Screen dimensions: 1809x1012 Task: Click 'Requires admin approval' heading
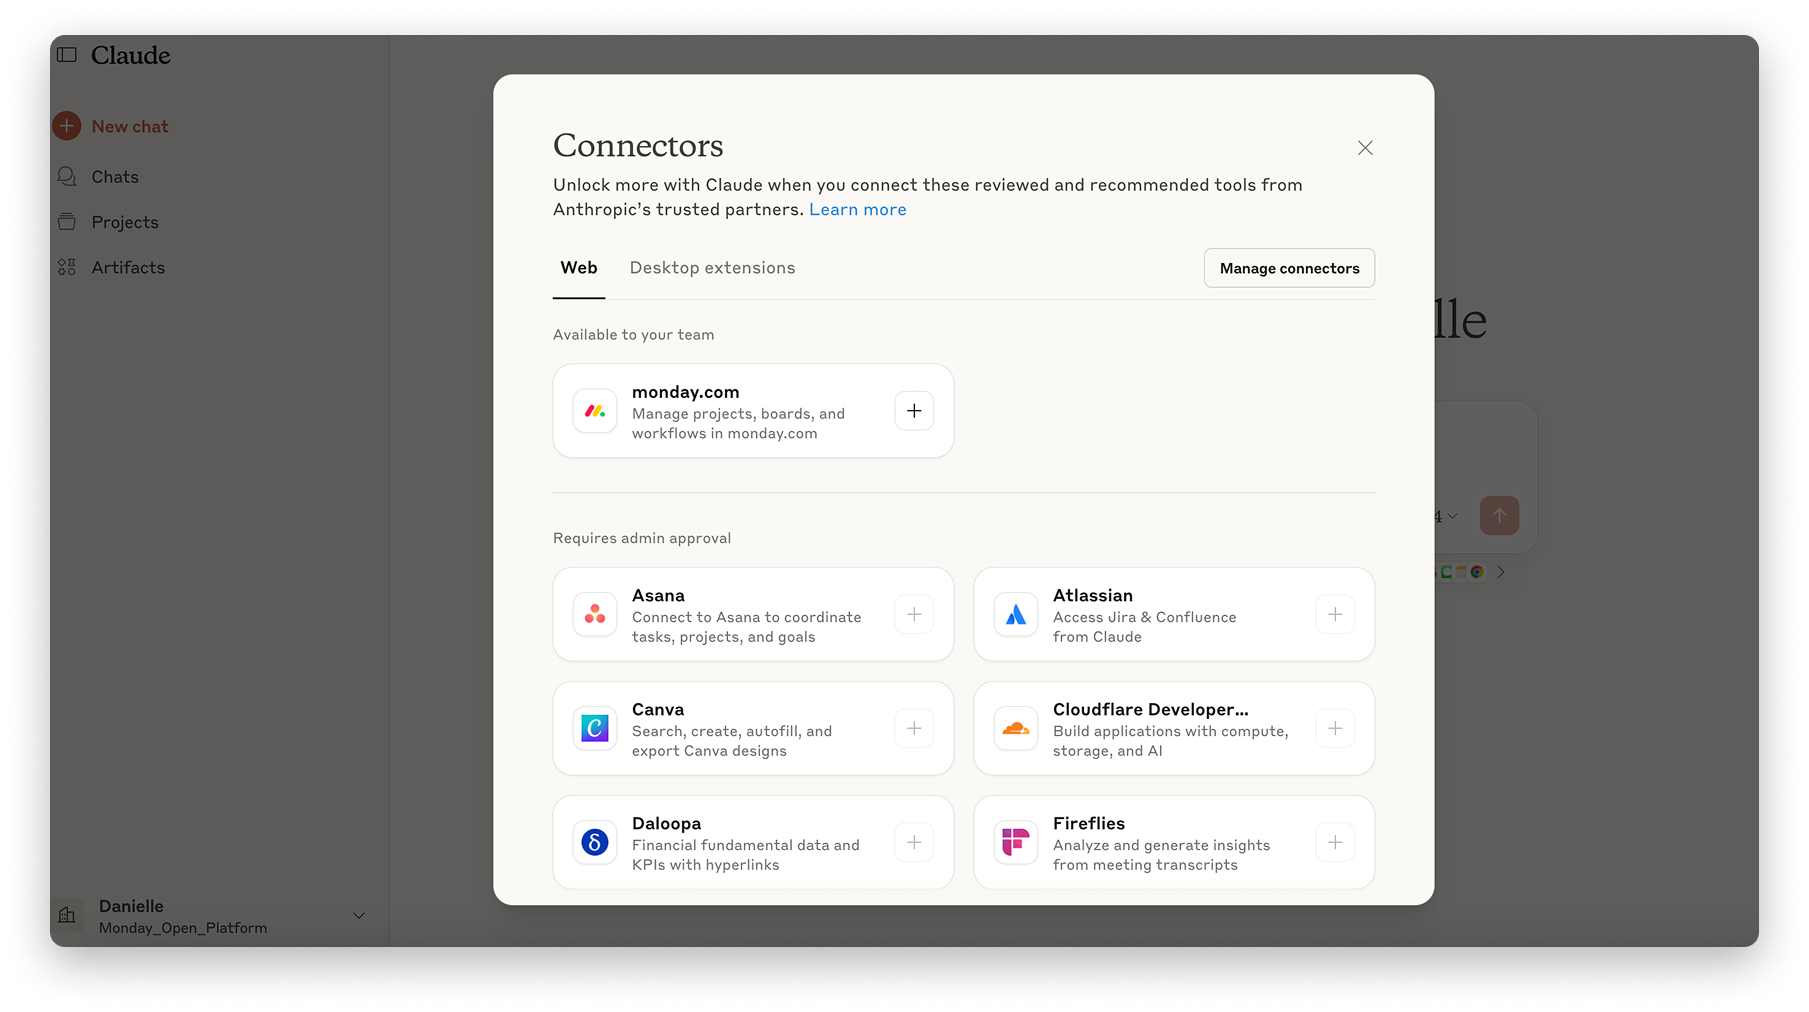tap(642, 538)
